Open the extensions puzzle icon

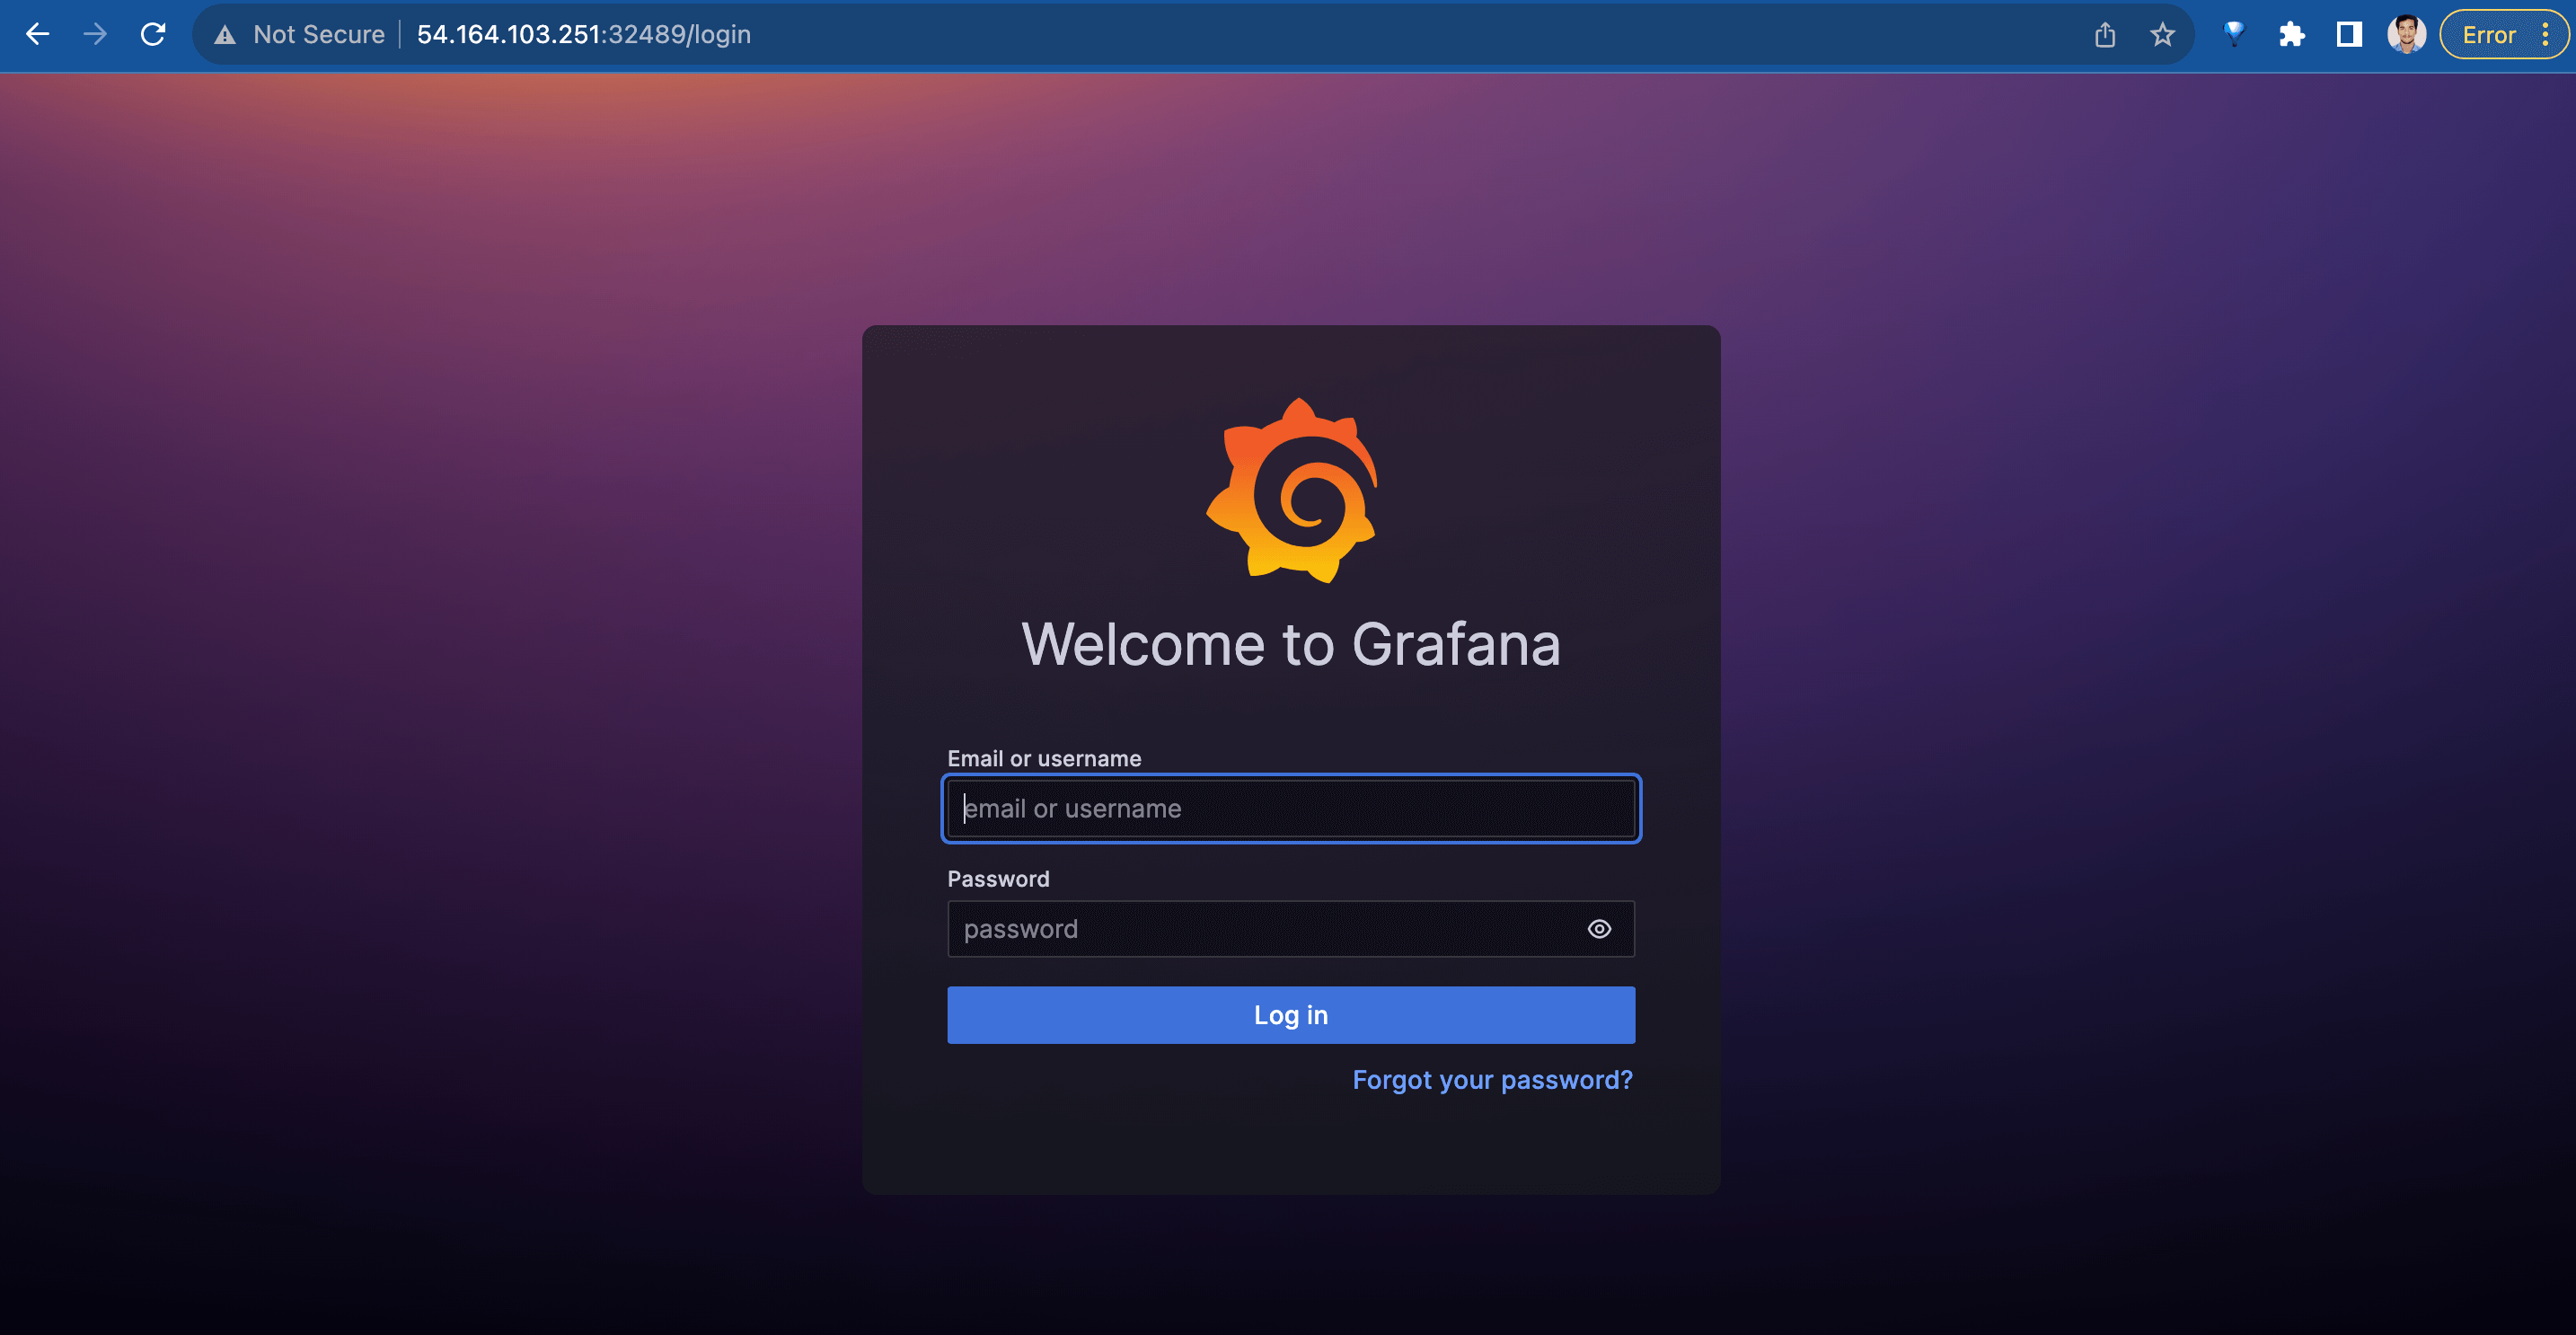click(x=2291, y=34)
